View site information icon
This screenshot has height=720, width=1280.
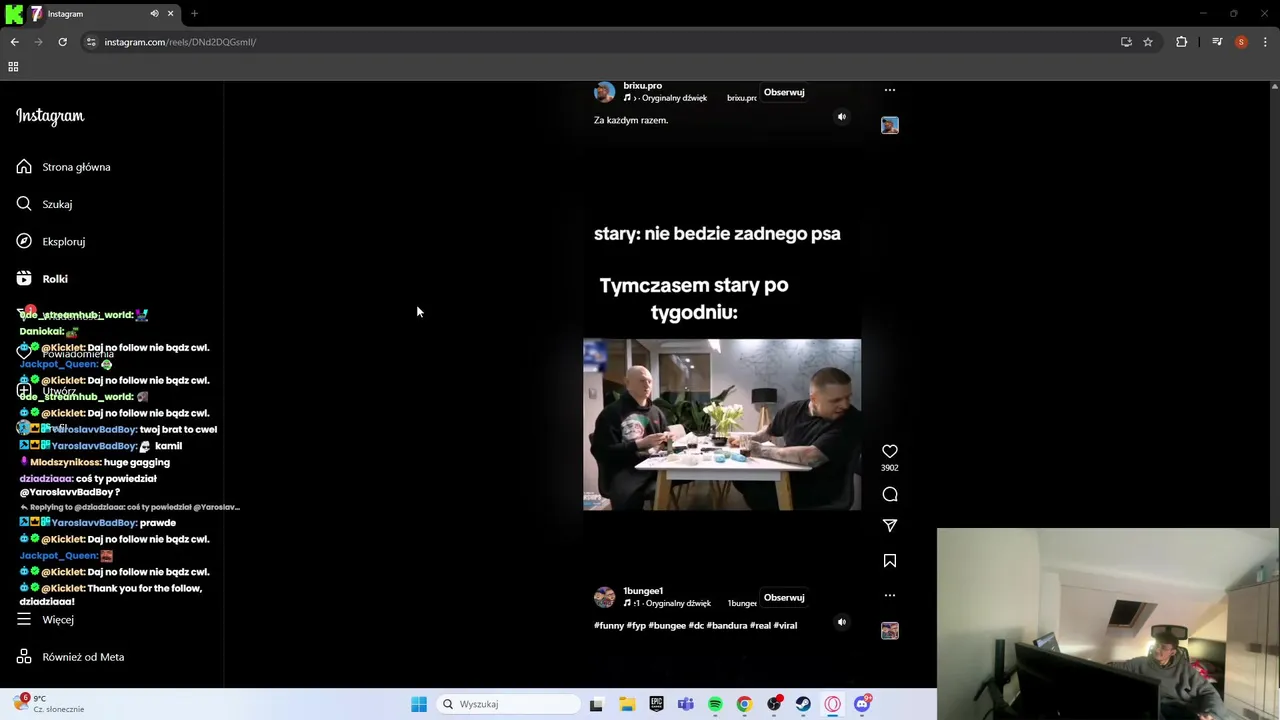pos(91,42)
